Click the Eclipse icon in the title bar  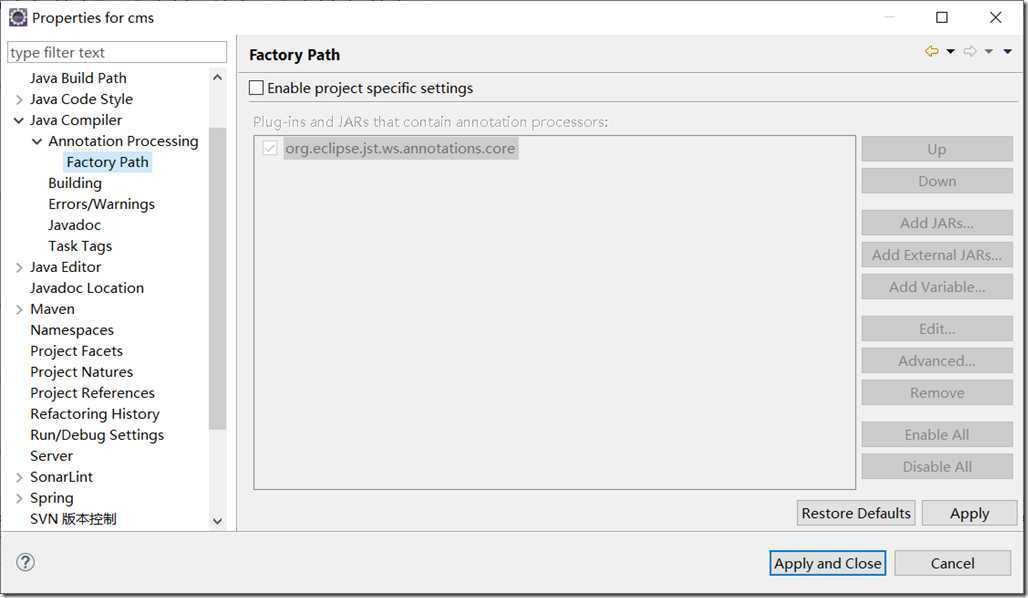18,17
